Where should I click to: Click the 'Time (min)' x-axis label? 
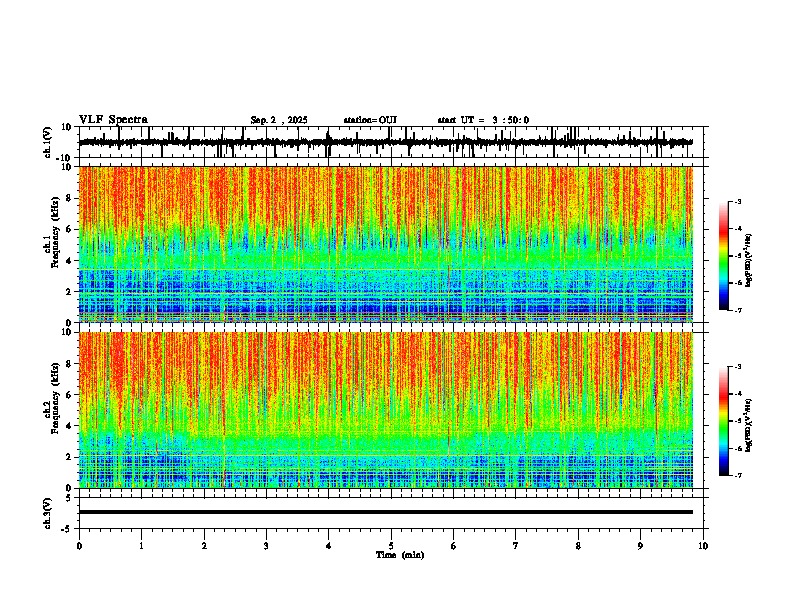(x=400, y=555)
